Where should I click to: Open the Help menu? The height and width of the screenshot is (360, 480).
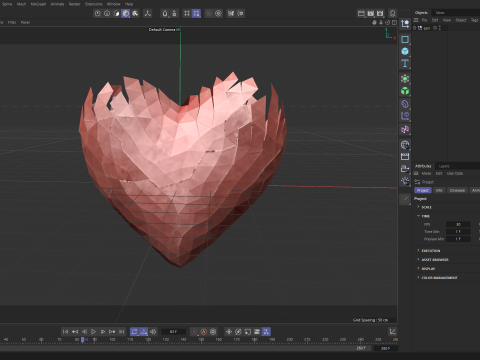(129, 4)
